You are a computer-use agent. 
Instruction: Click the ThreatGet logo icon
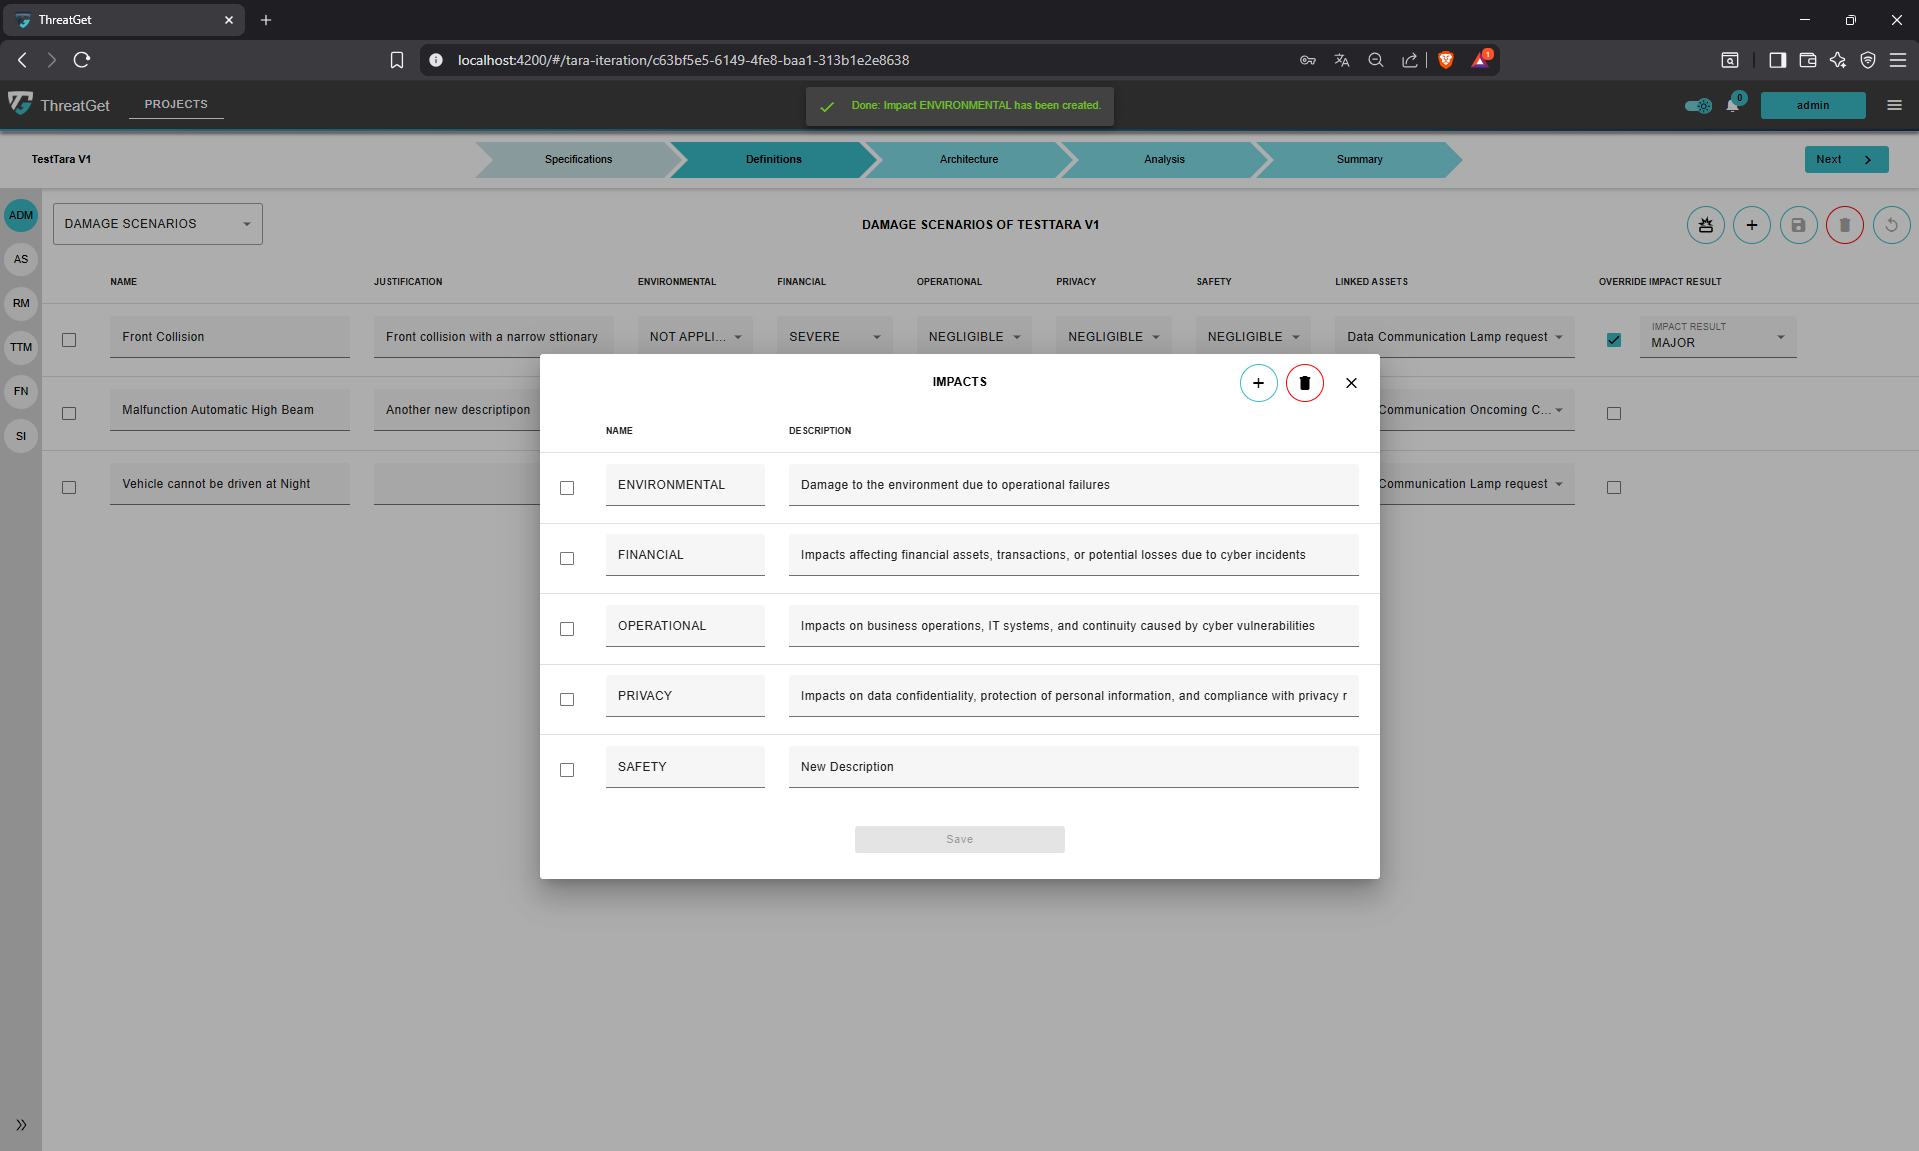(x=21, y=104)
